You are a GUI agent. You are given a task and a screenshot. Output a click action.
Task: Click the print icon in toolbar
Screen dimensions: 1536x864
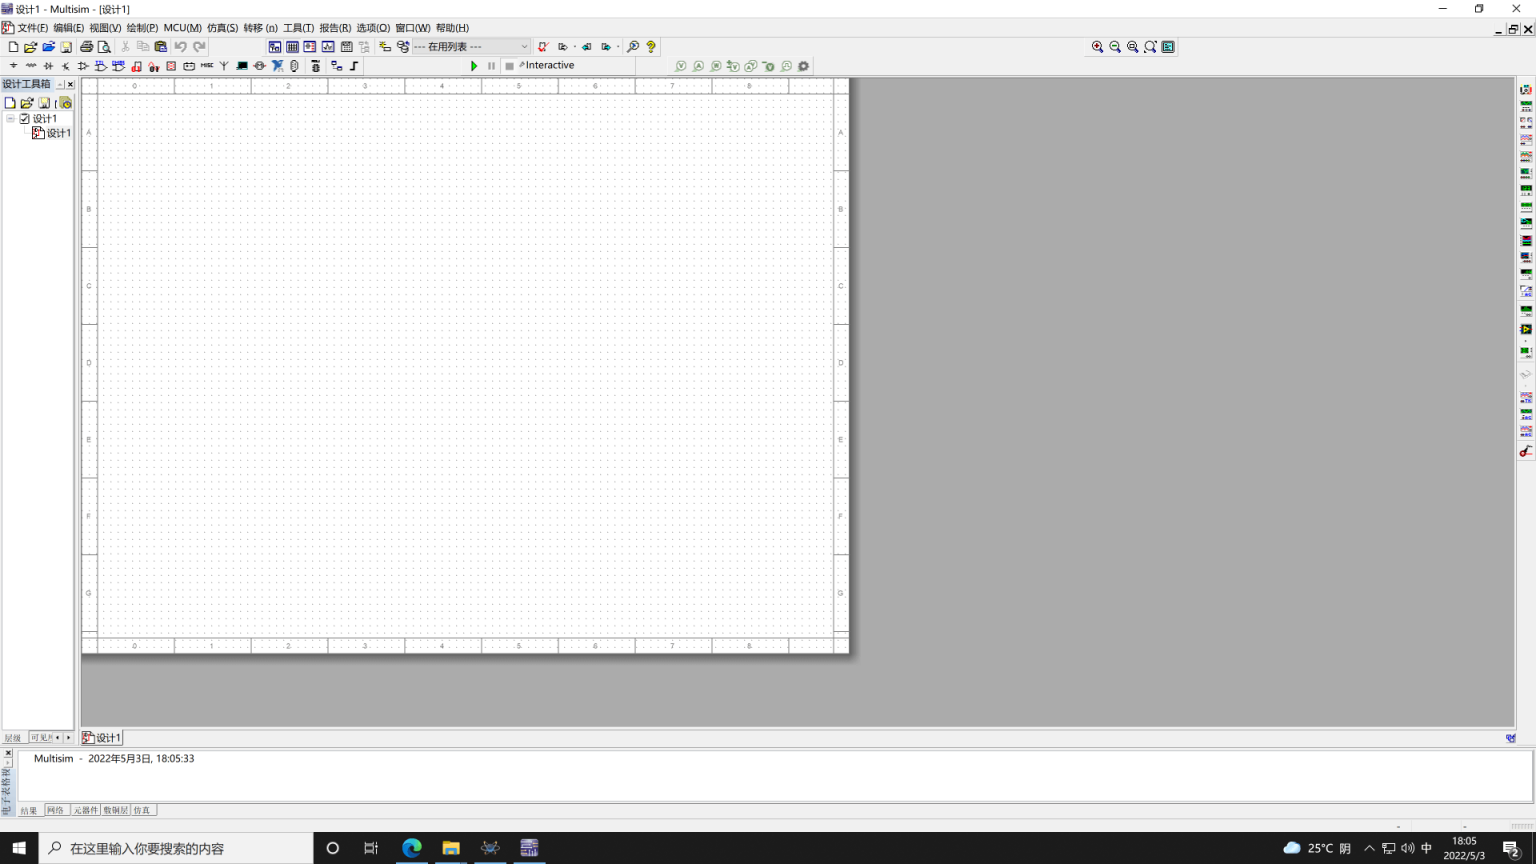click(x=86, y=47)
